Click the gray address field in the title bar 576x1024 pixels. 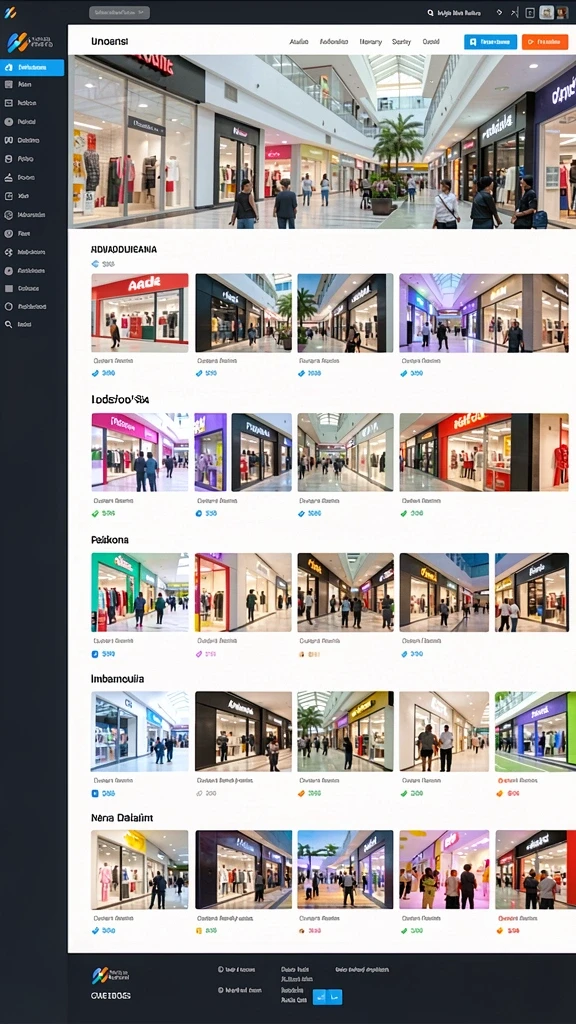(x=120, y=12)
